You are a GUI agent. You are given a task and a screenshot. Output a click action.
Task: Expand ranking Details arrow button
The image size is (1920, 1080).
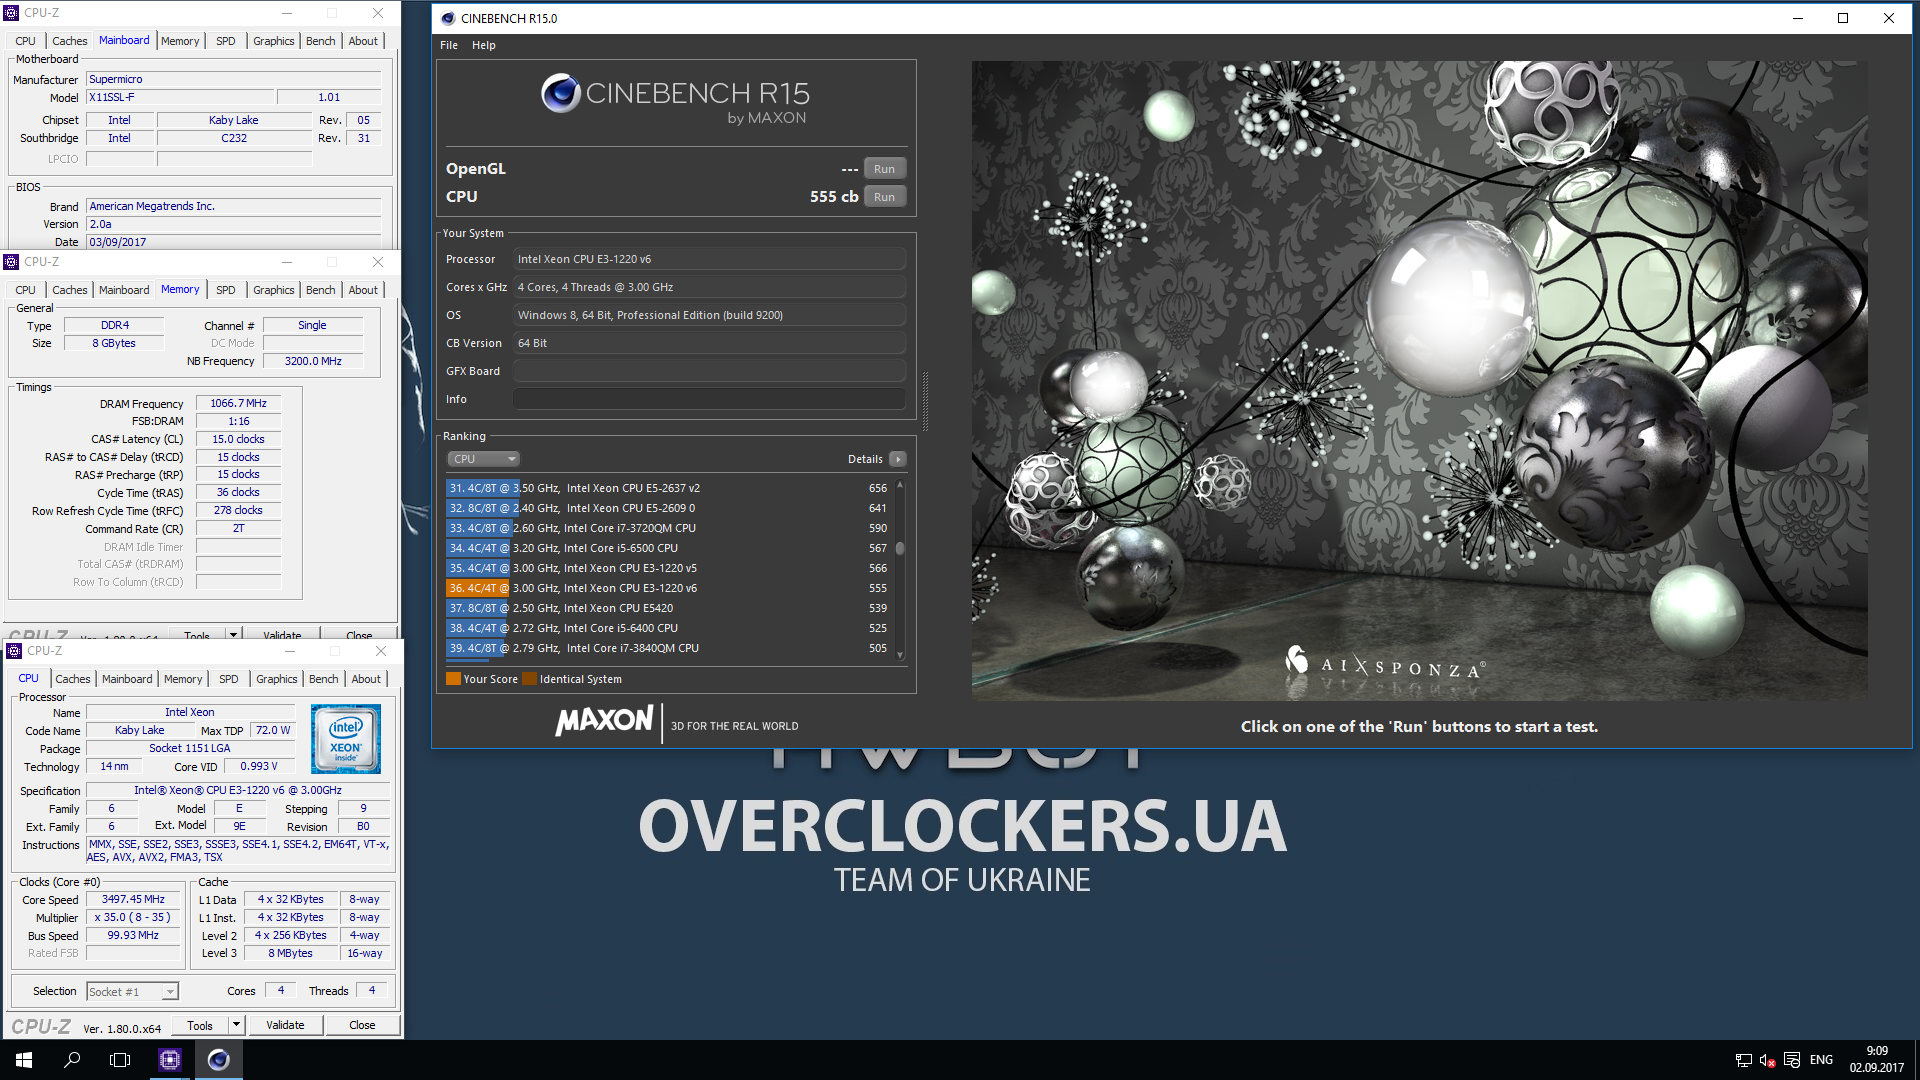(x=897, y=459)
